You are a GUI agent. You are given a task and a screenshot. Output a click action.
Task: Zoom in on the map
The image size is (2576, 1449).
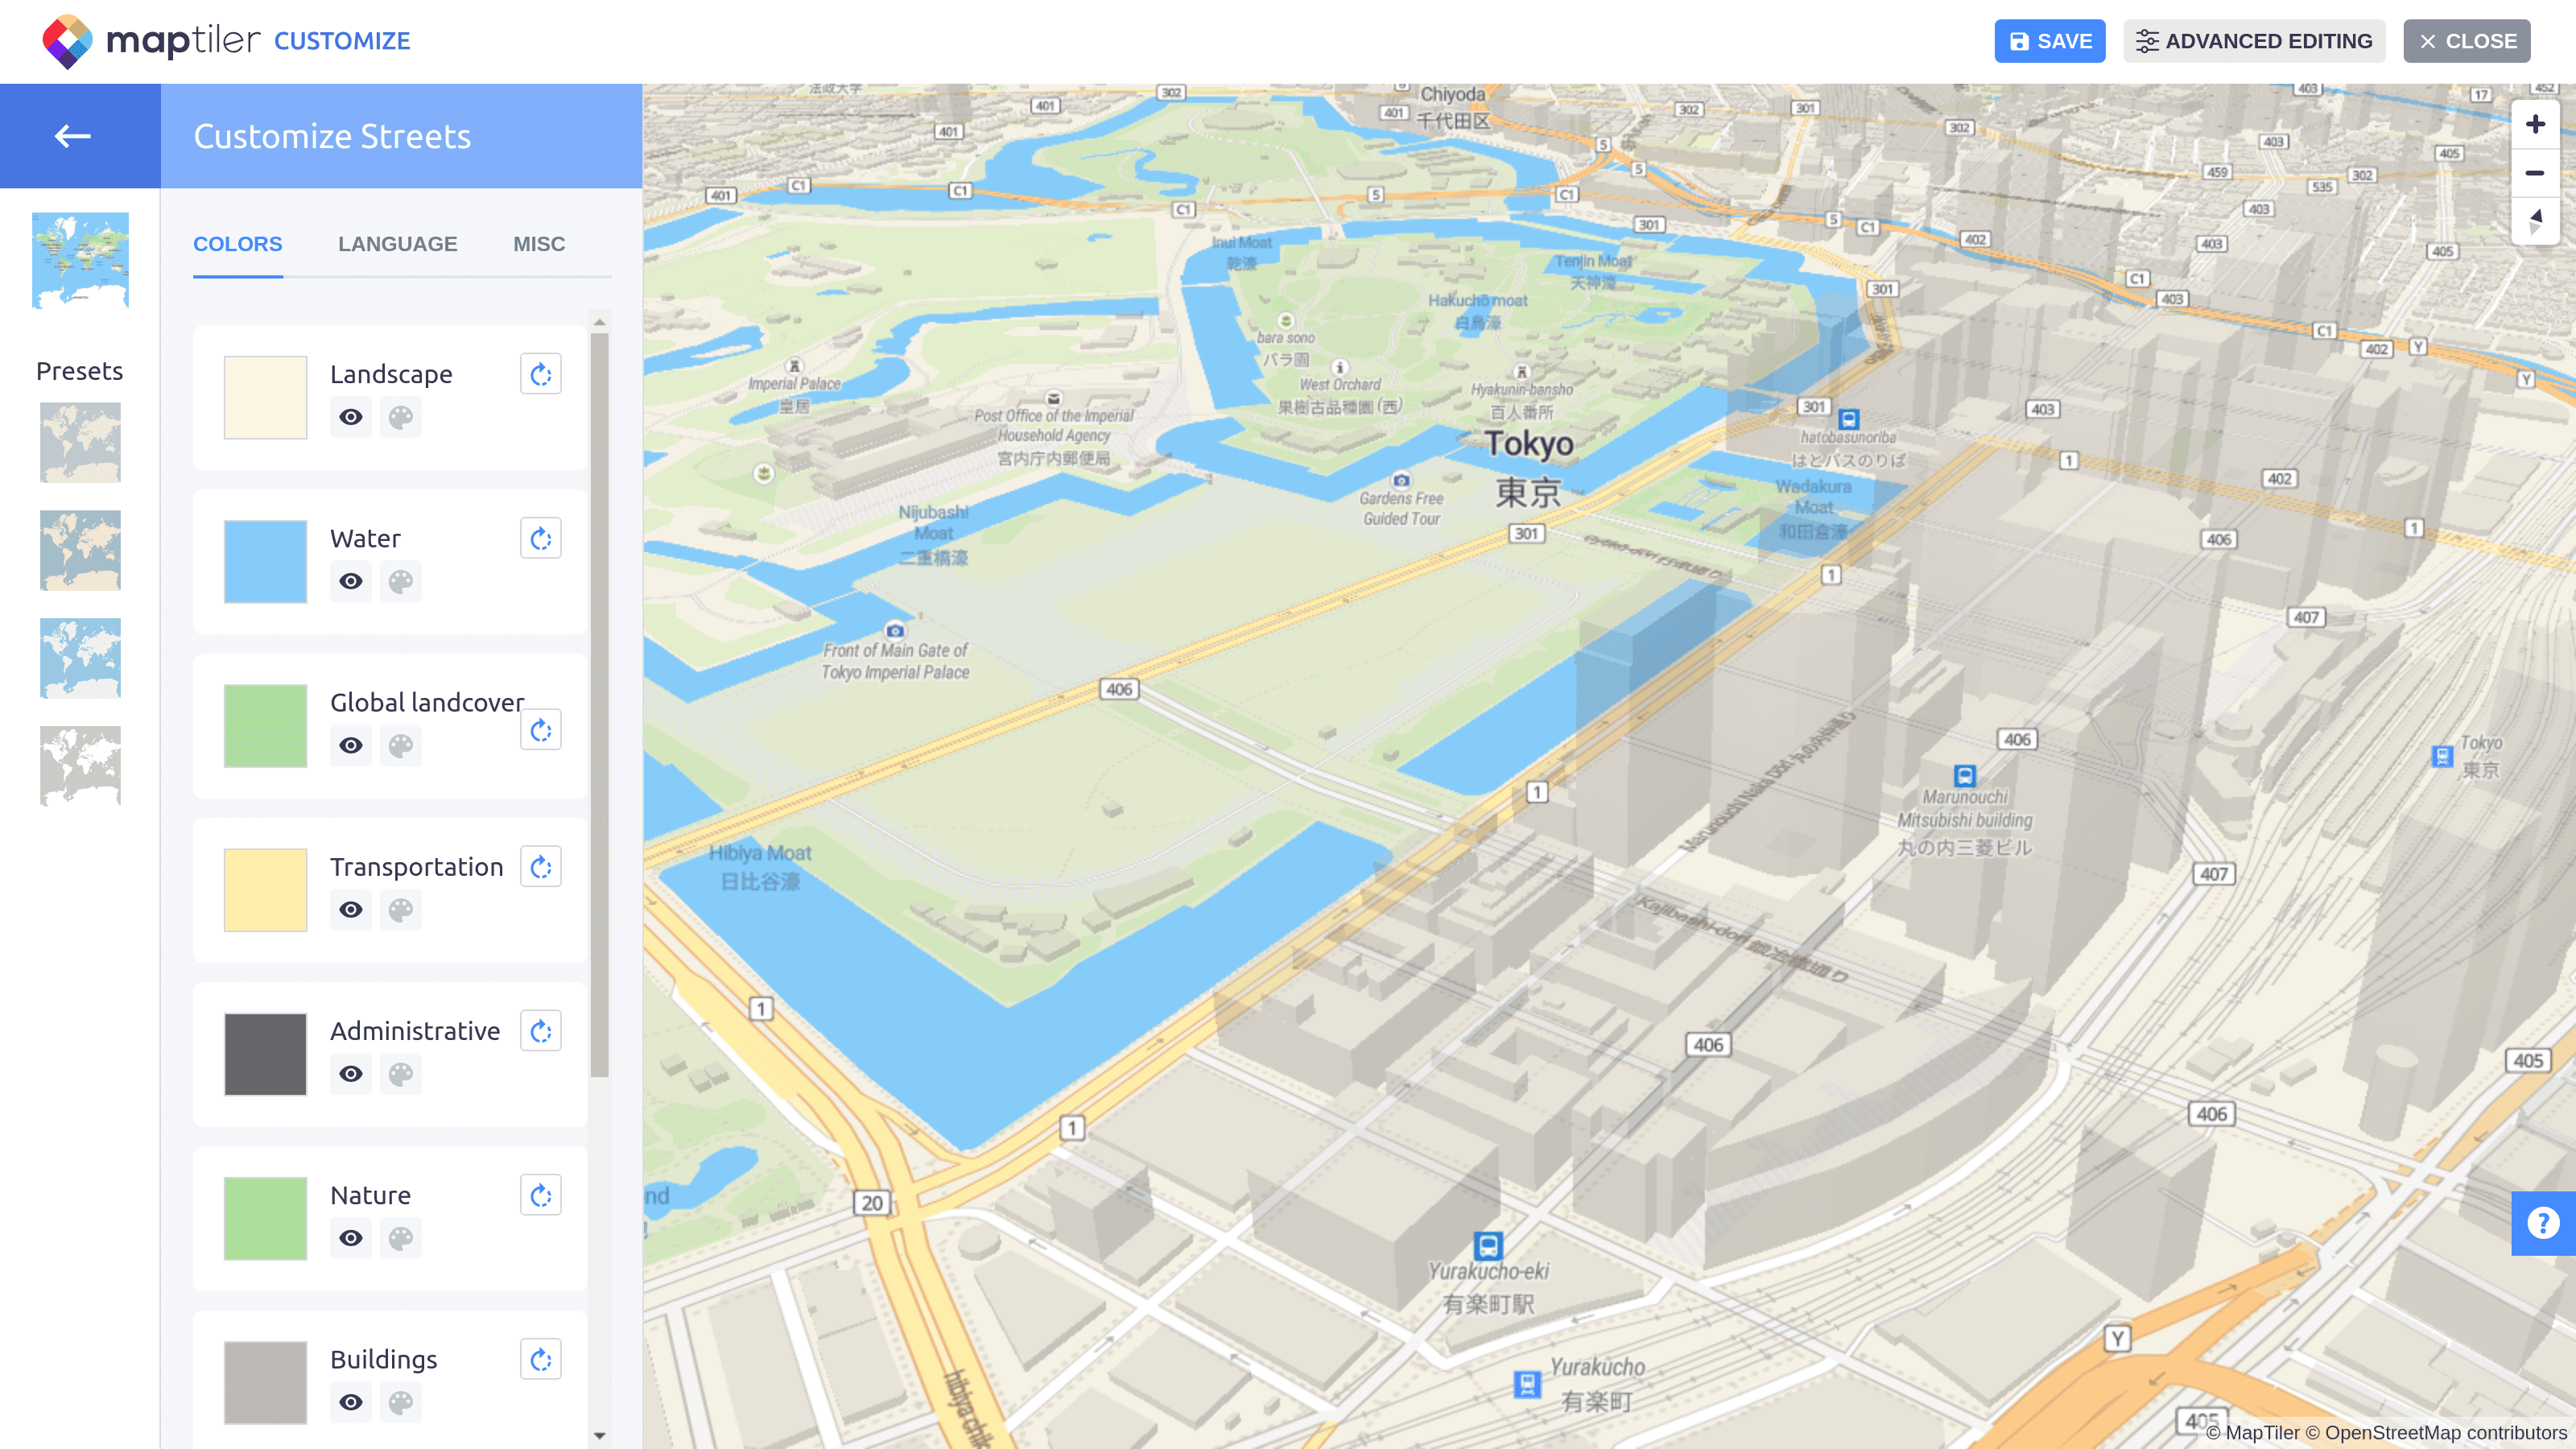pos(2536,123)
